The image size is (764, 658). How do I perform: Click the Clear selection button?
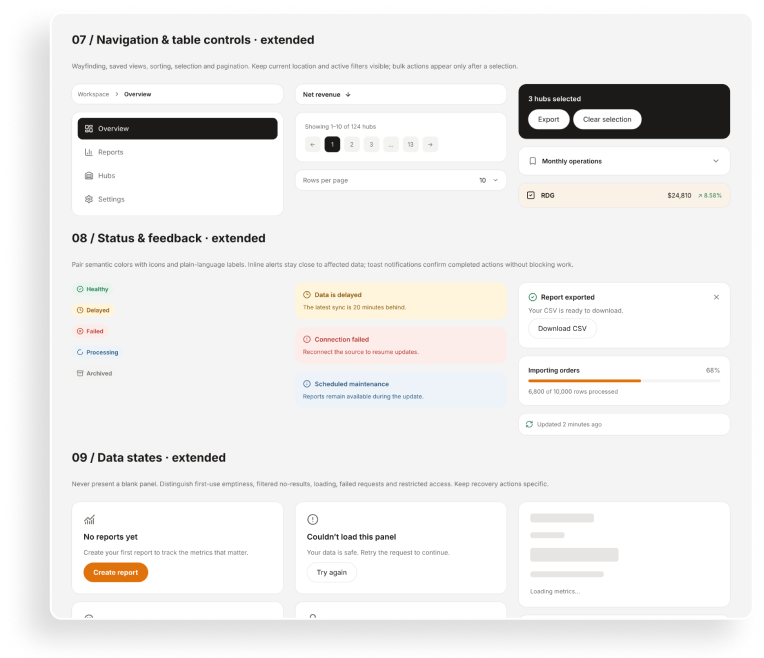click(x=607, y=119)
